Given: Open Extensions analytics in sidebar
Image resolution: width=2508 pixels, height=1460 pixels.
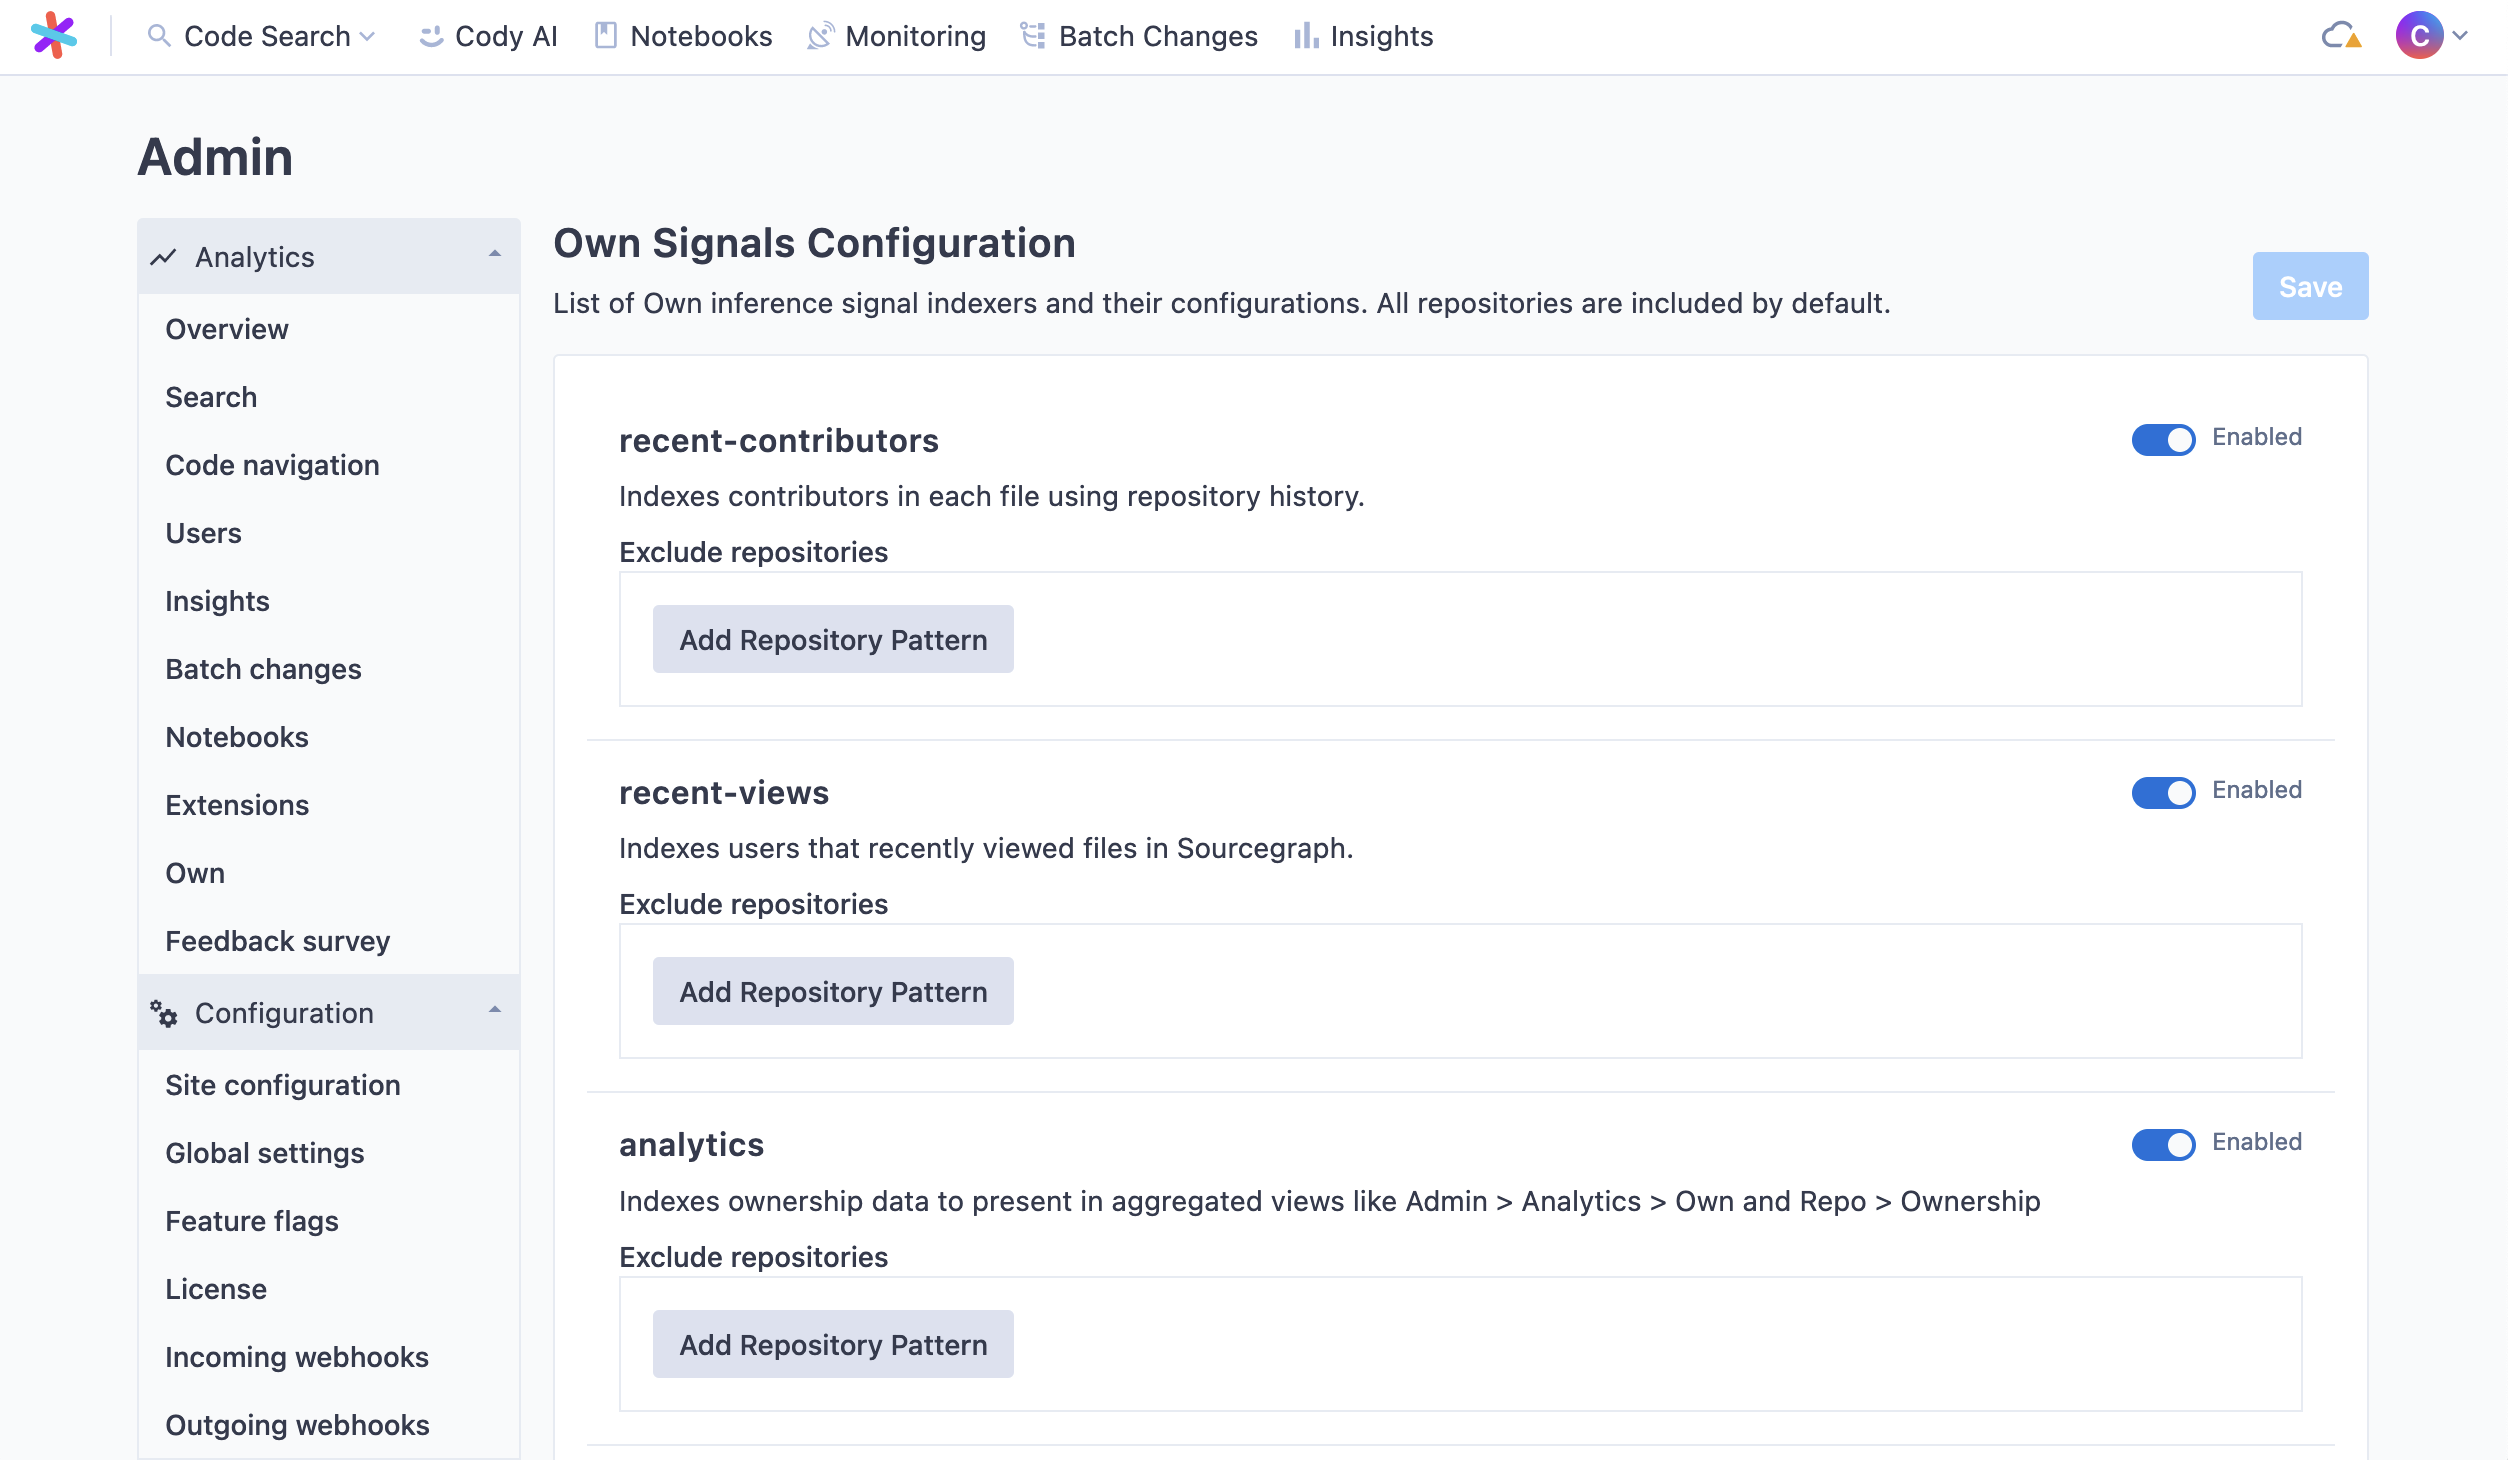Looking at the screenshot, I should tap(328, 805).
